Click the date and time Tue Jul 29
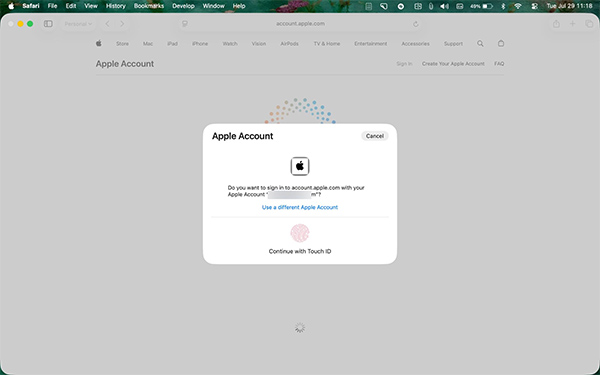600x375 pixels. pyautogui.click(x=569, y=6)
